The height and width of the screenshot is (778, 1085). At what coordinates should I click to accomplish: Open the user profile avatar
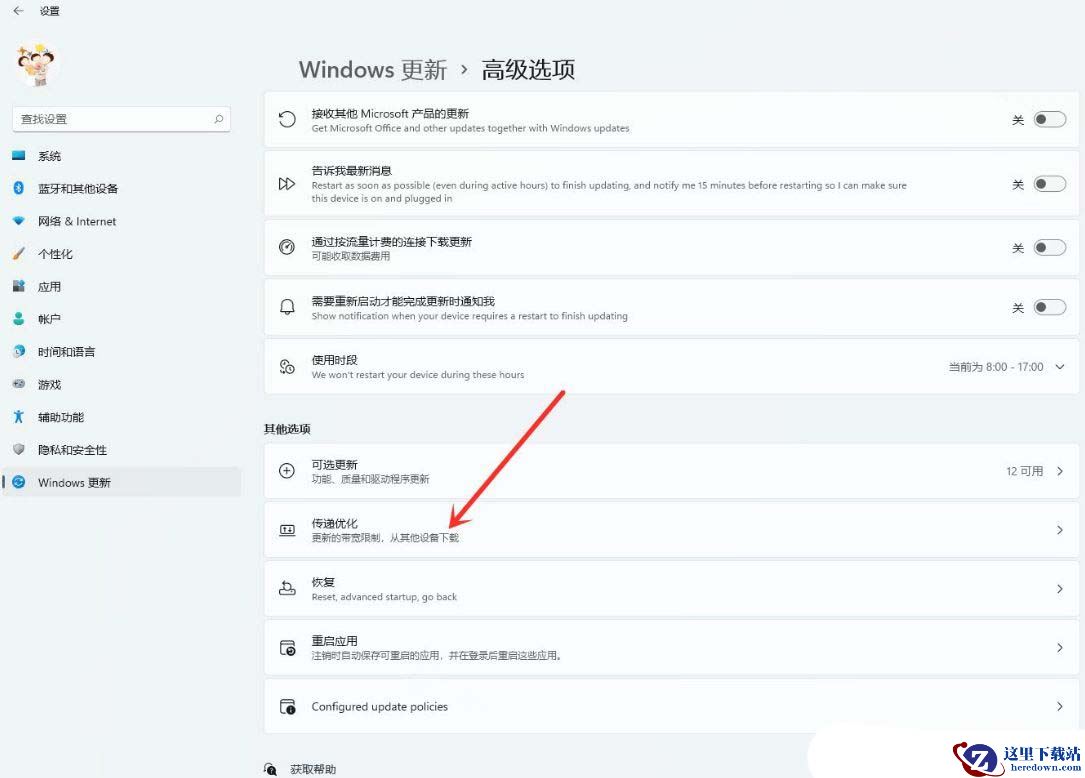click(x=37, y=64)
